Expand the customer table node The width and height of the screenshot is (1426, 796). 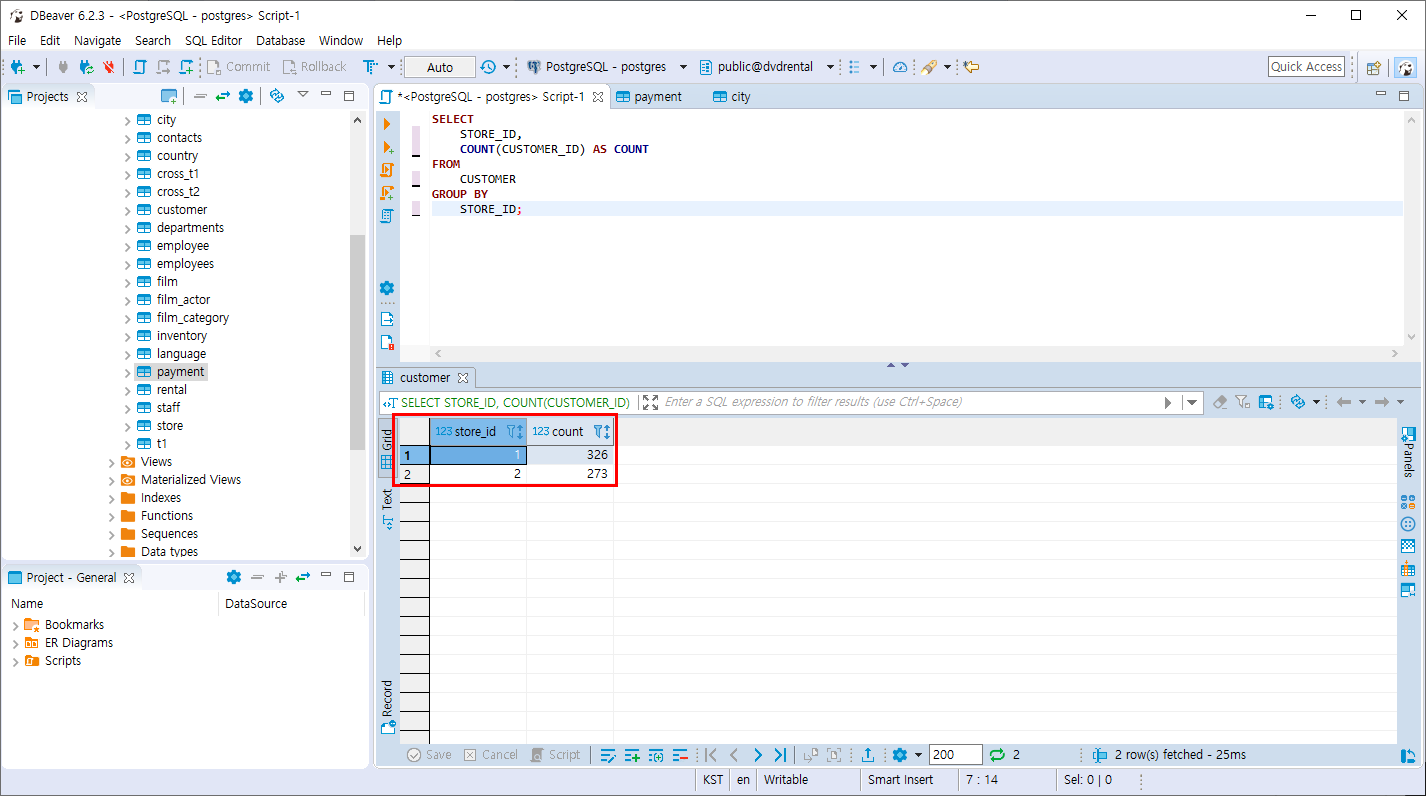click(127, 210)
